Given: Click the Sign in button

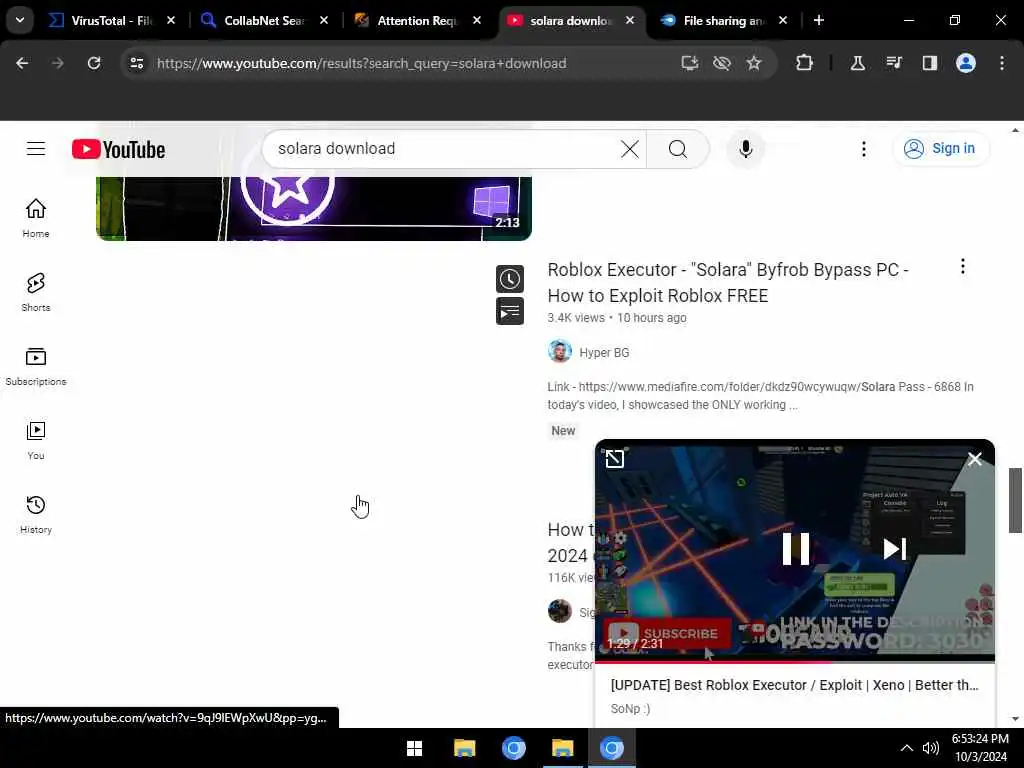Looking at the screenshot, I should 940,149.
